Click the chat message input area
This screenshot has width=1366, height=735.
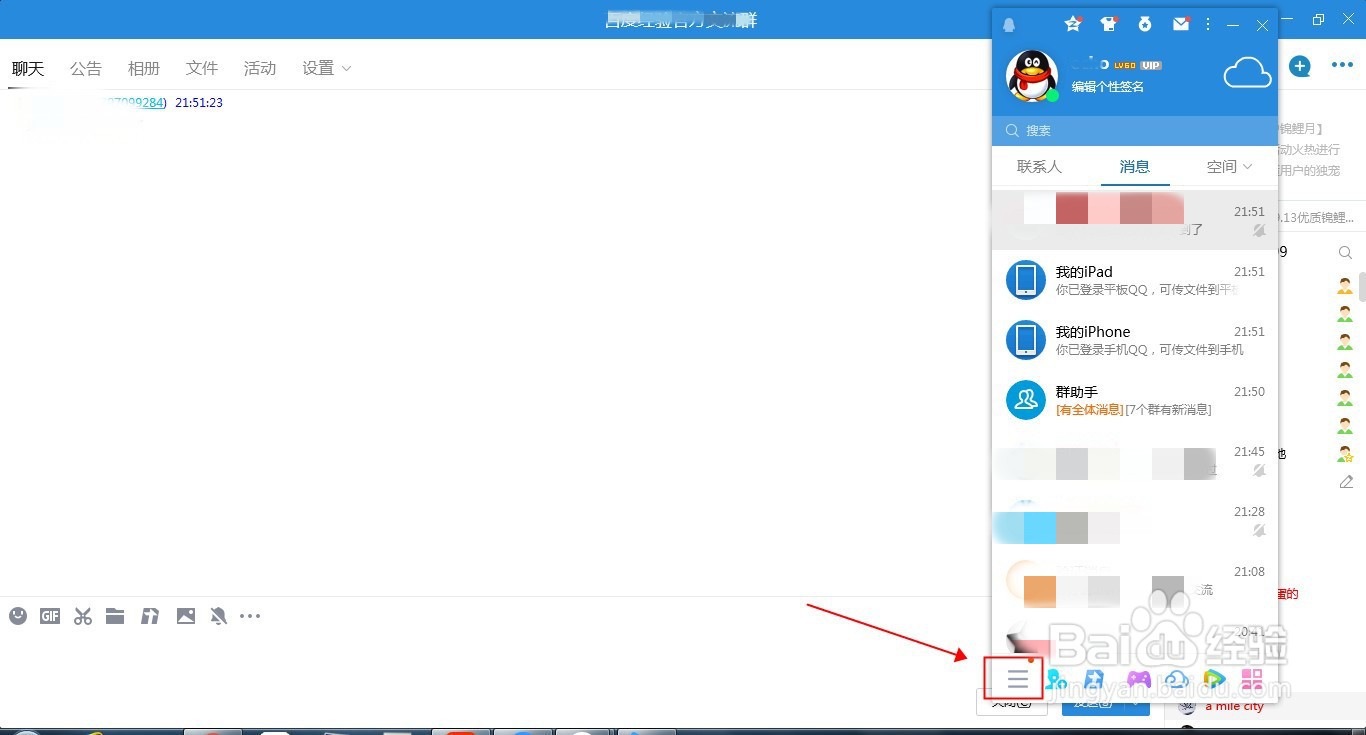pos(490,660)
